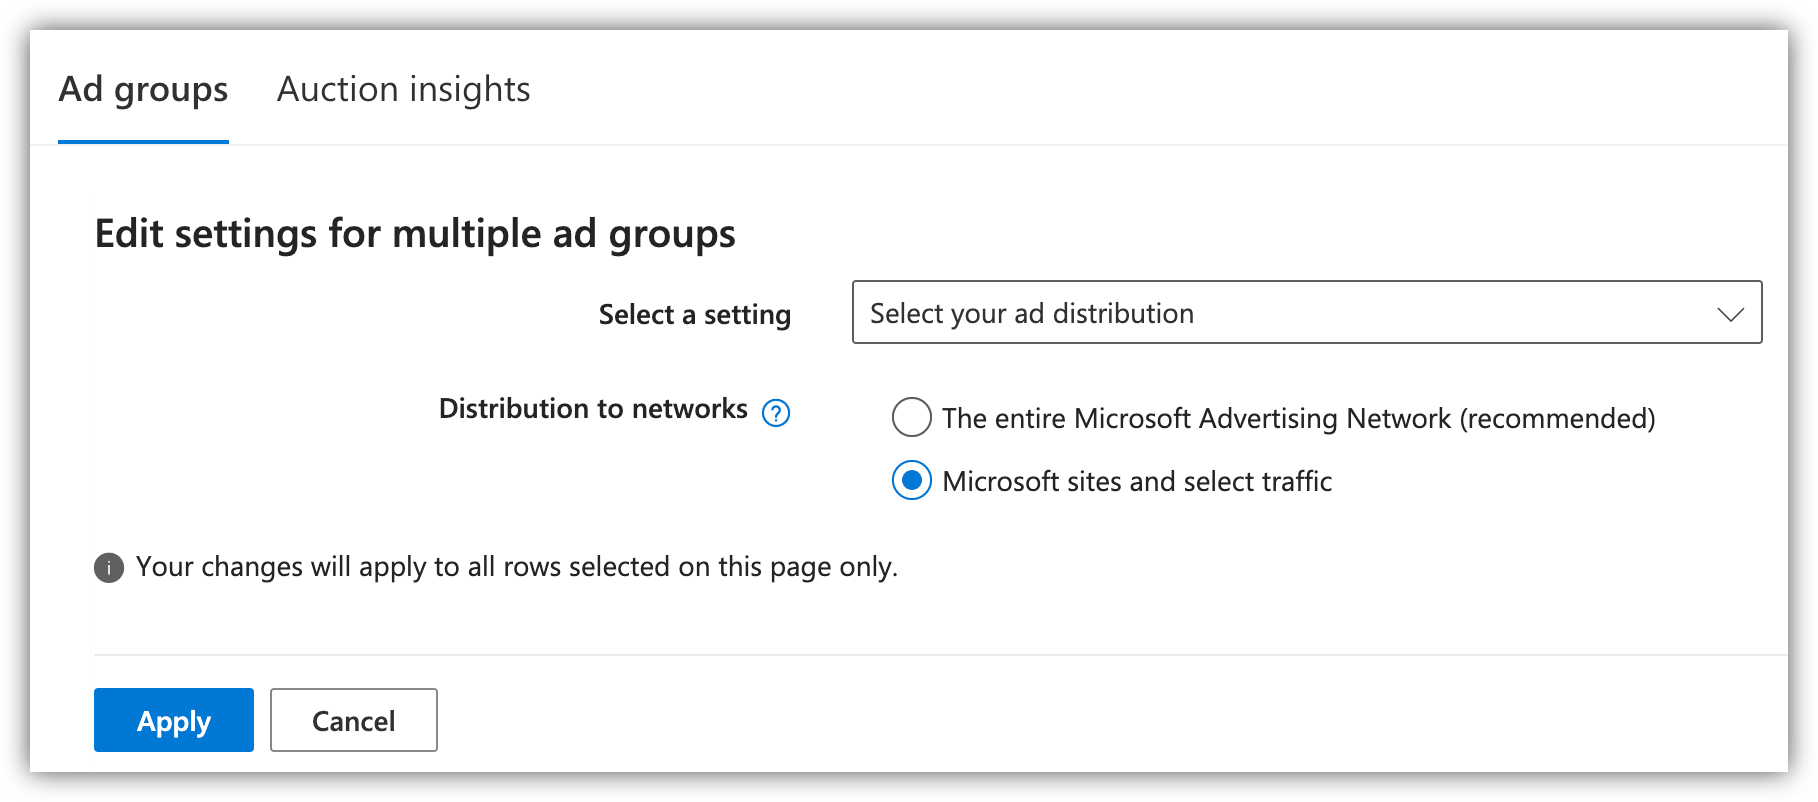Click the 'Distribution to networks' label text

(593, 409)
